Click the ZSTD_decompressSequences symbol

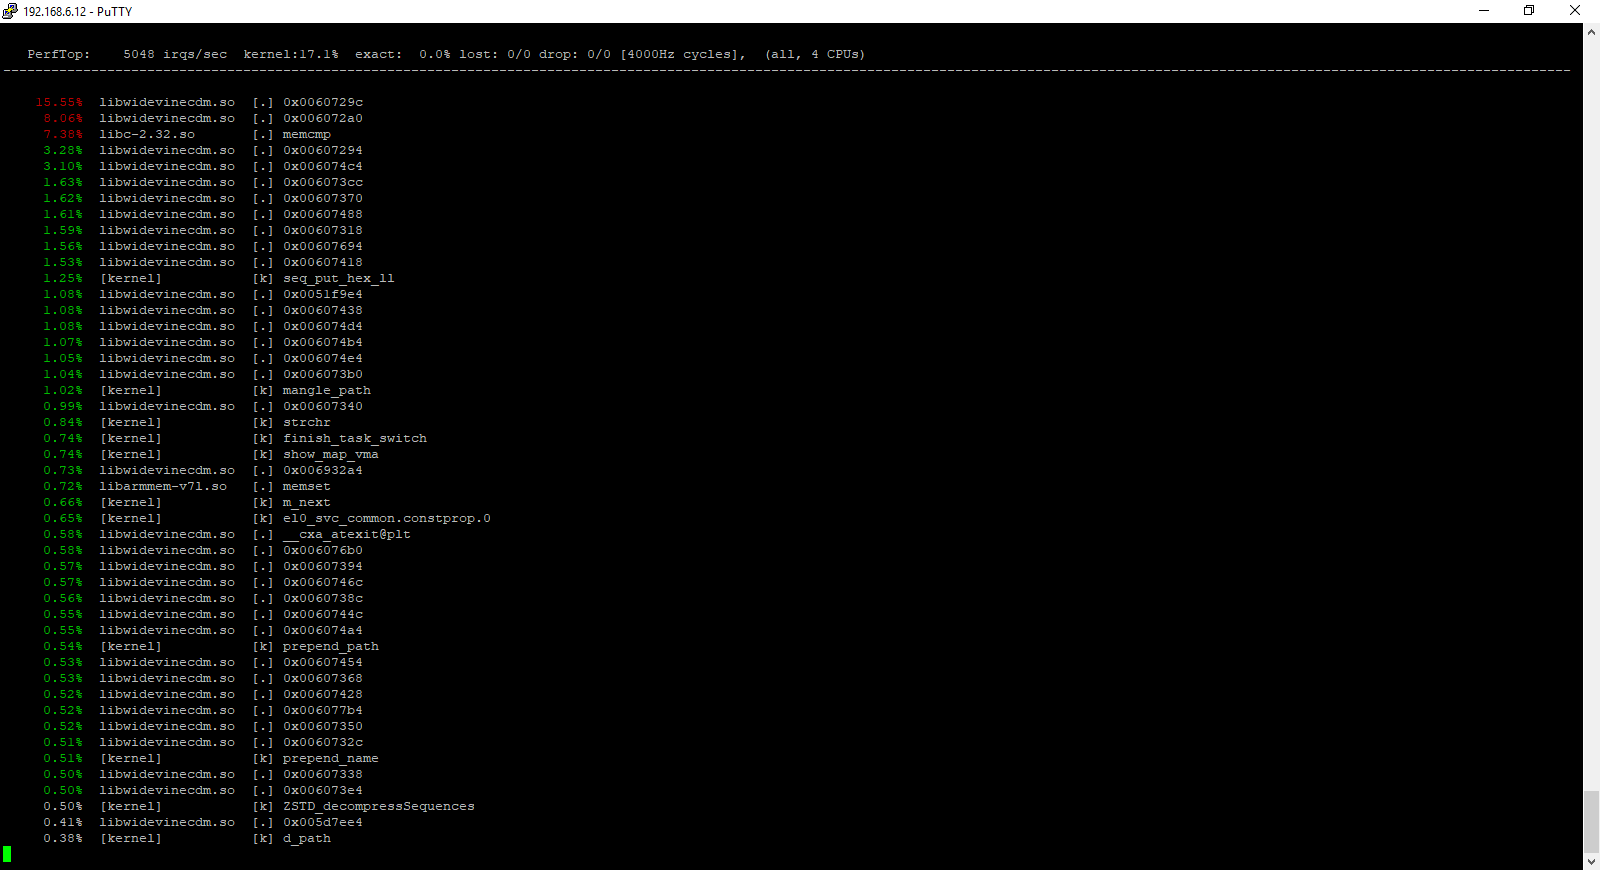tap(378, 807)
